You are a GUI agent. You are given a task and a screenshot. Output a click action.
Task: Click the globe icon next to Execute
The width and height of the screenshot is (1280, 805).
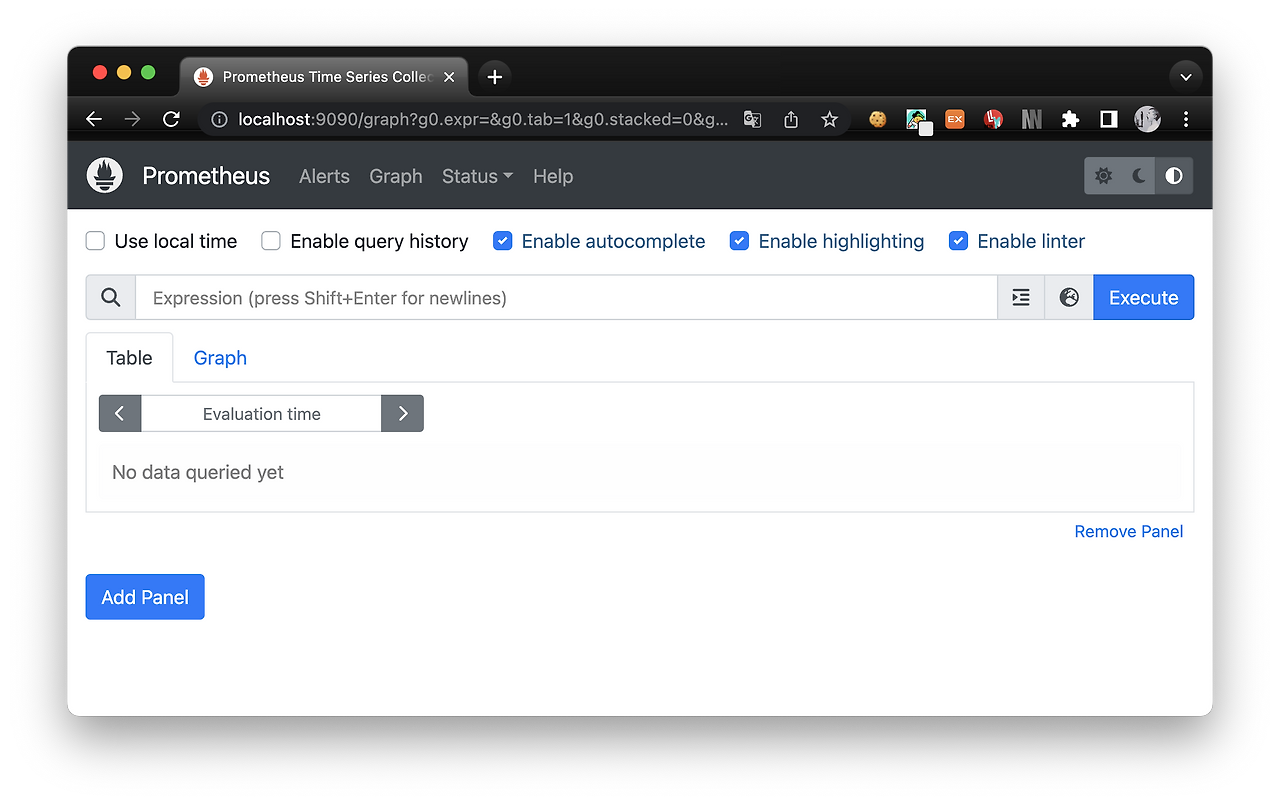(x=1069, y=297)
